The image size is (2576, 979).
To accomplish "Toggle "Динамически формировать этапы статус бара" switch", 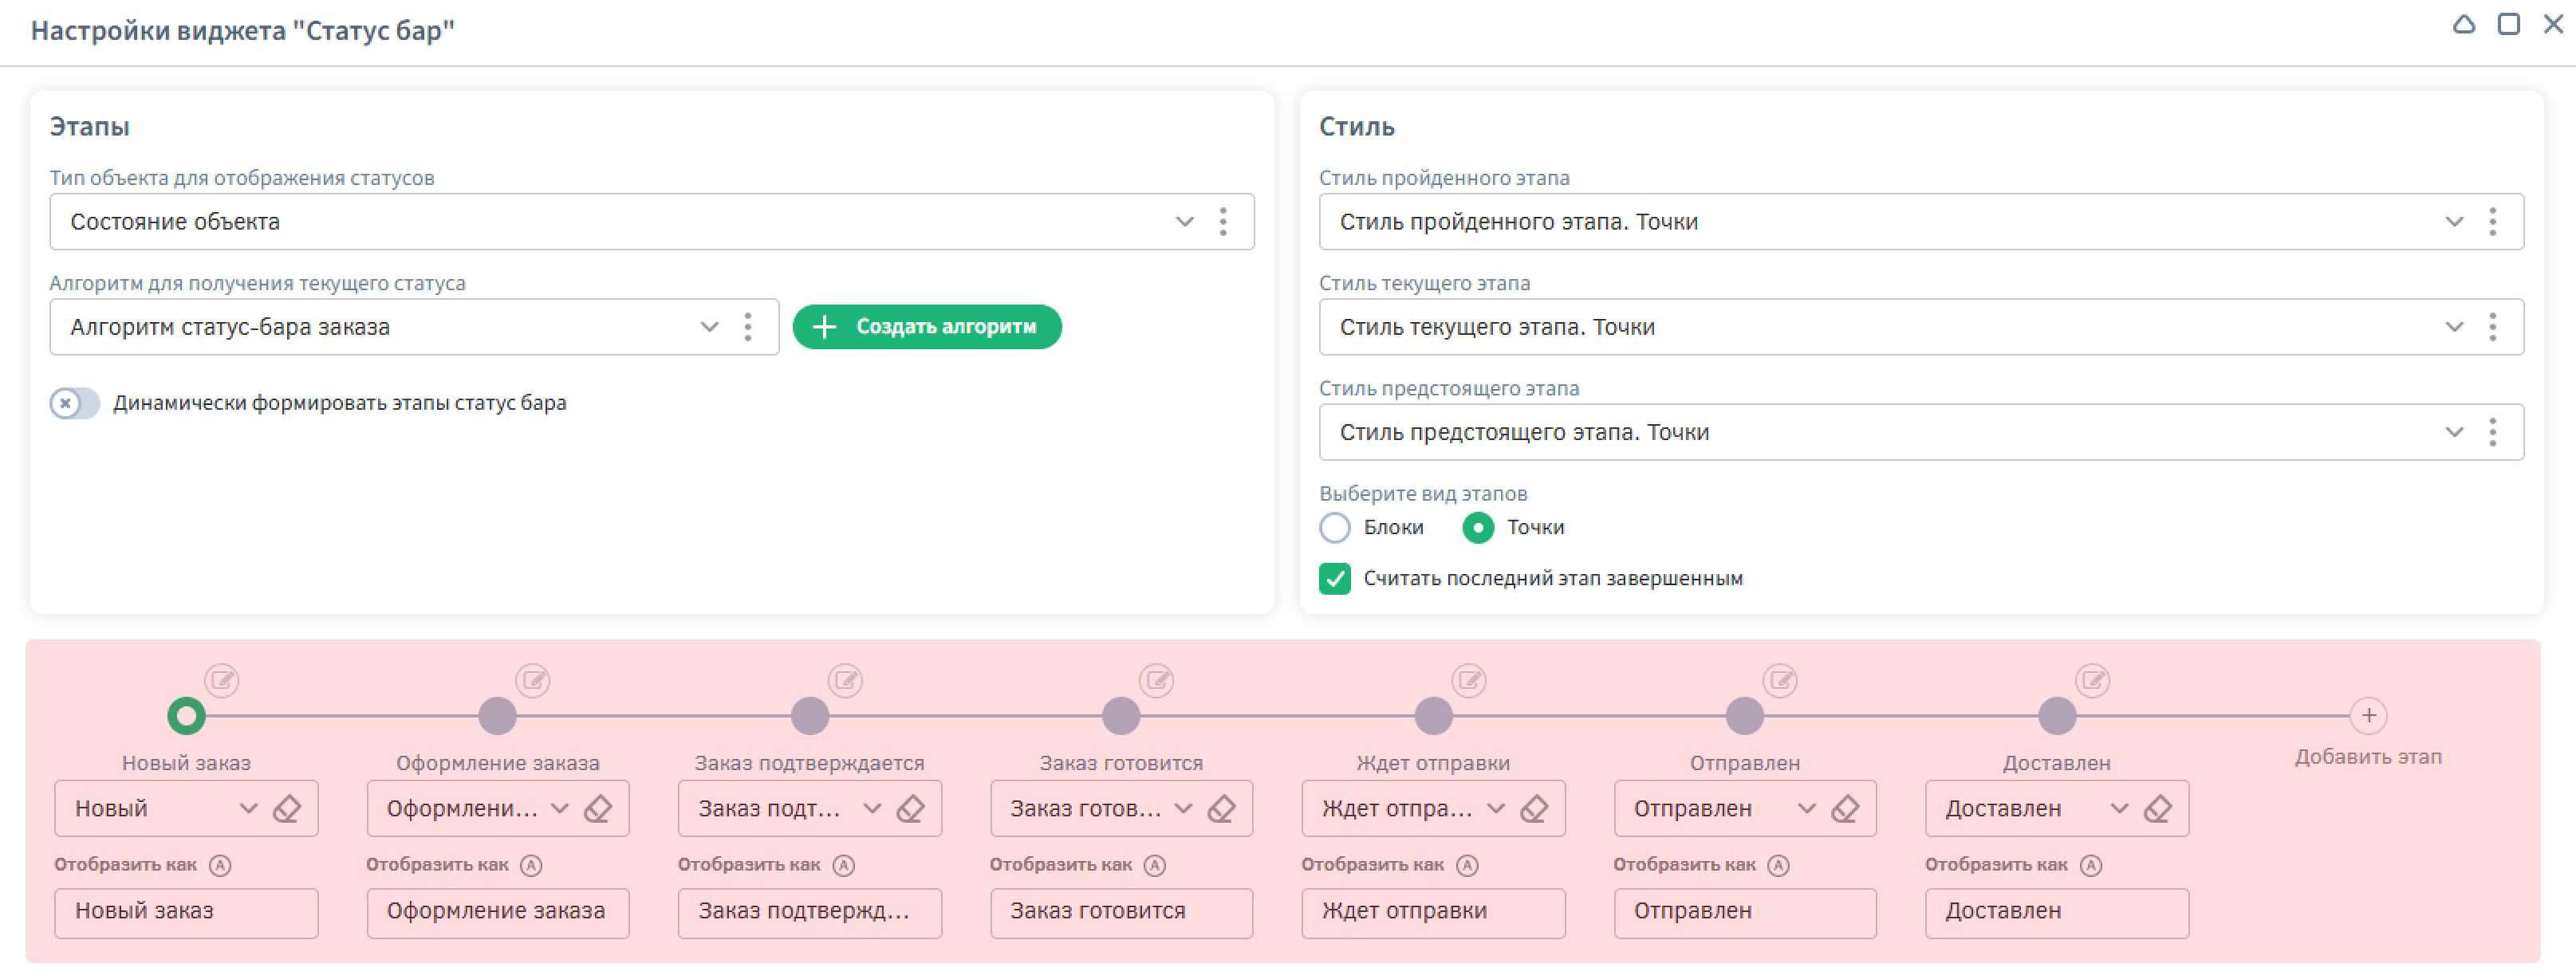I will pos(75,403).
